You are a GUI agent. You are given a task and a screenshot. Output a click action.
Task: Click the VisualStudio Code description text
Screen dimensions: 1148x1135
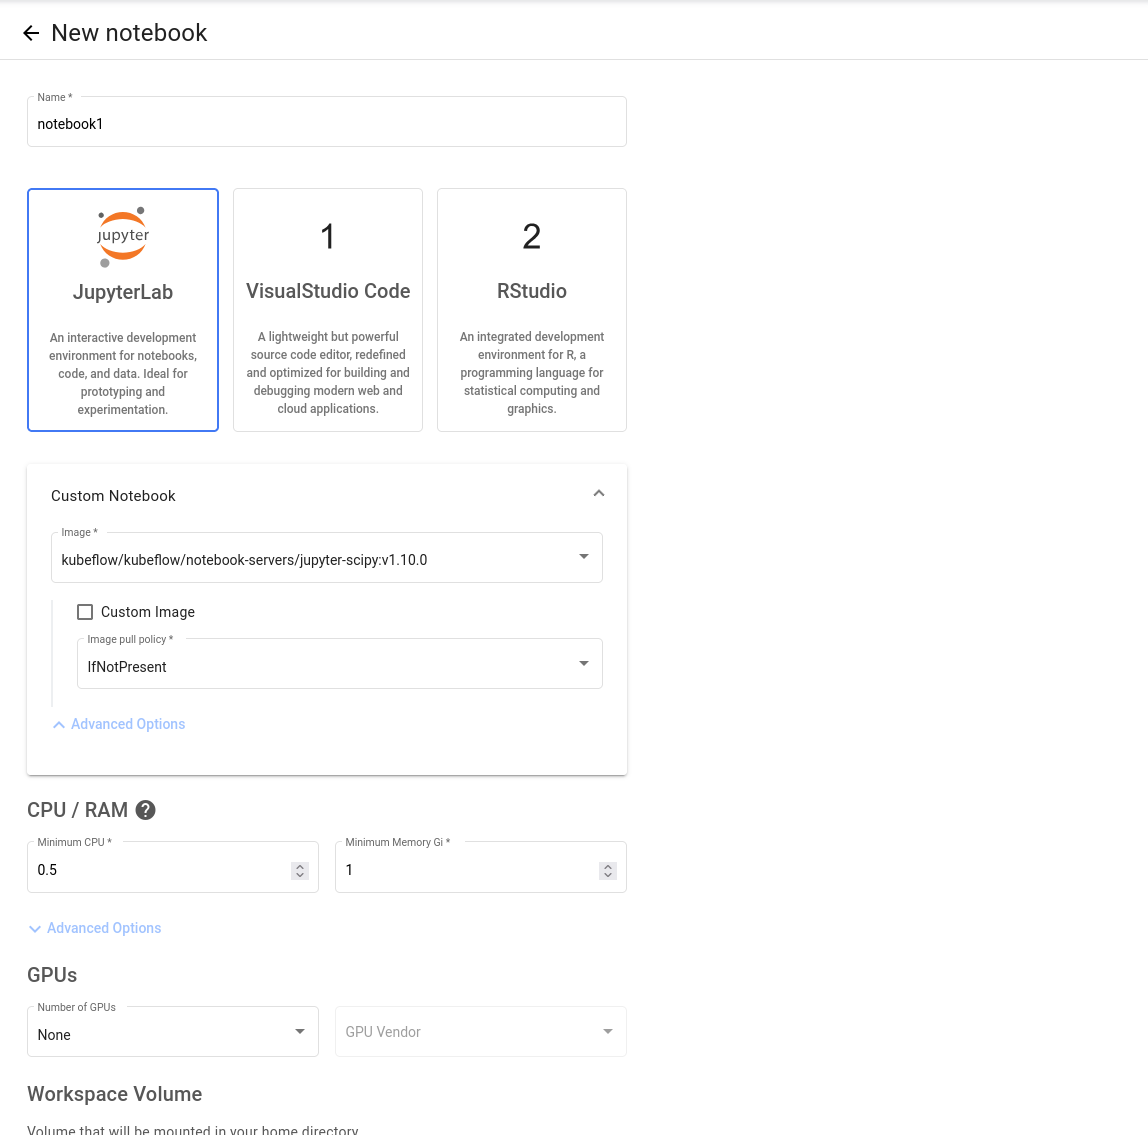pyautogui.click(x=328, y=373)
